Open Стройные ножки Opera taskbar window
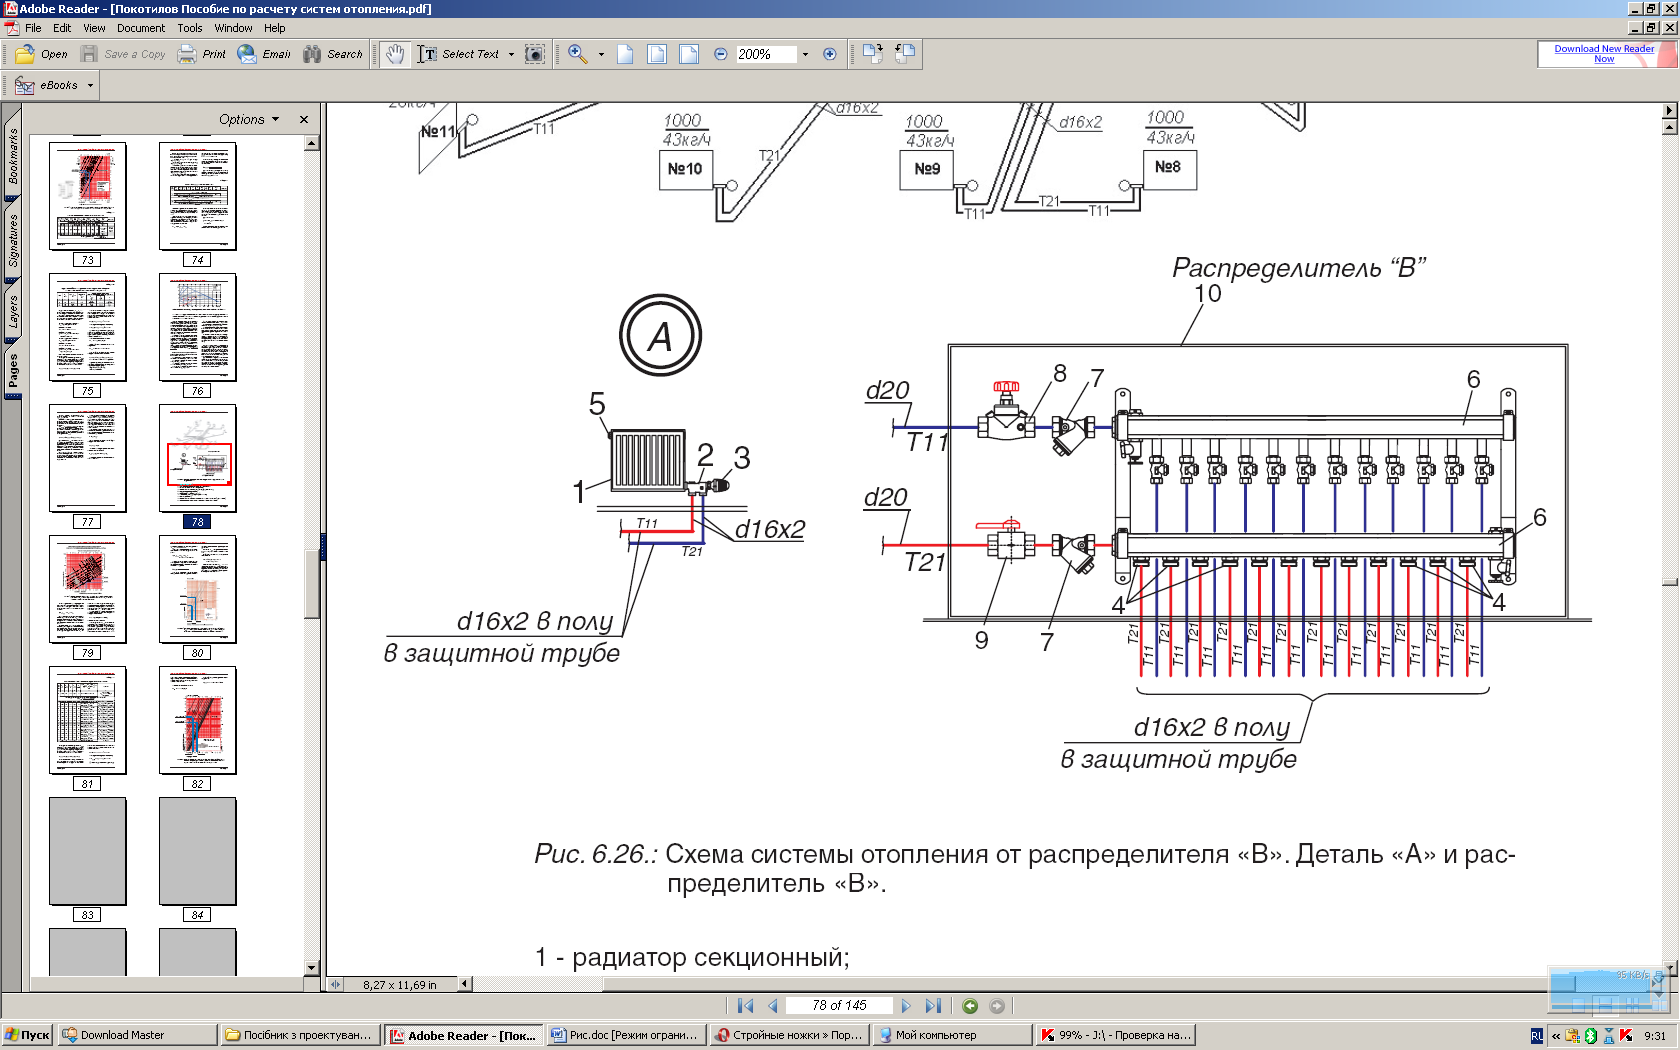 [x=788, y=1035]
